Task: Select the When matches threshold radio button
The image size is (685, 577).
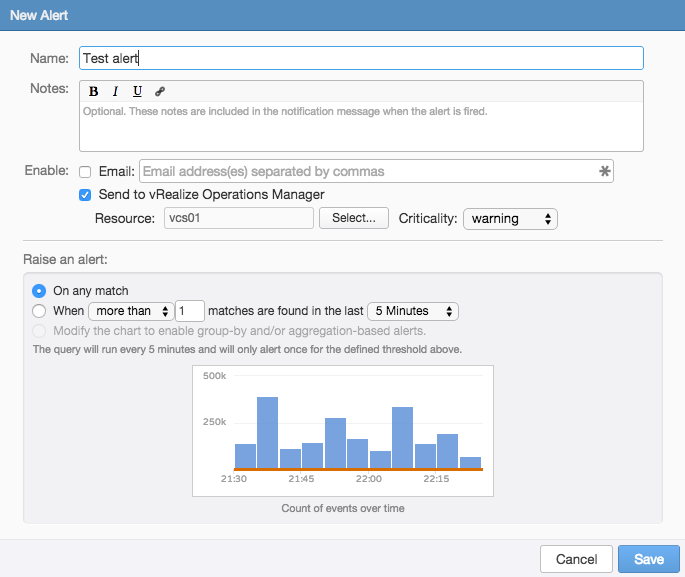Action: 39,311
